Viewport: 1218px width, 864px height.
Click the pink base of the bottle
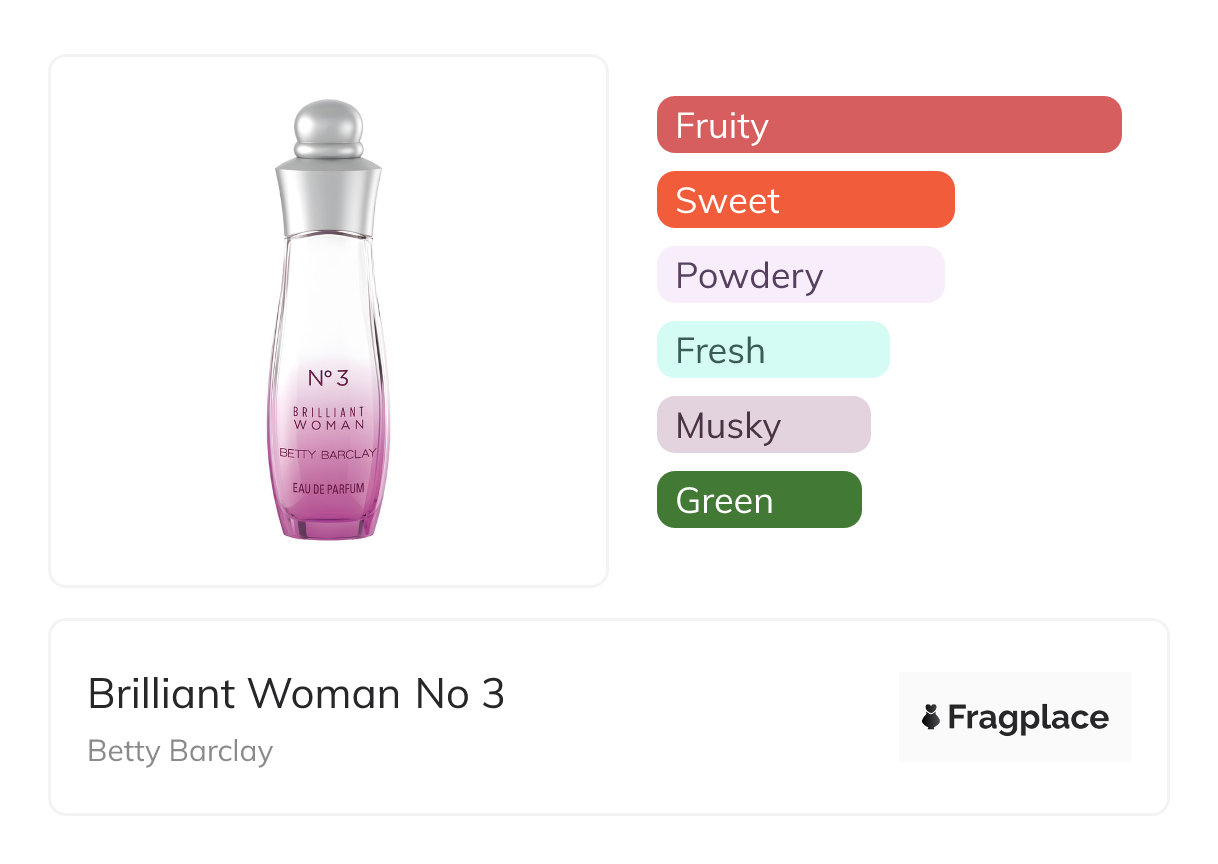pyautogui.click(x=329, y=523)
